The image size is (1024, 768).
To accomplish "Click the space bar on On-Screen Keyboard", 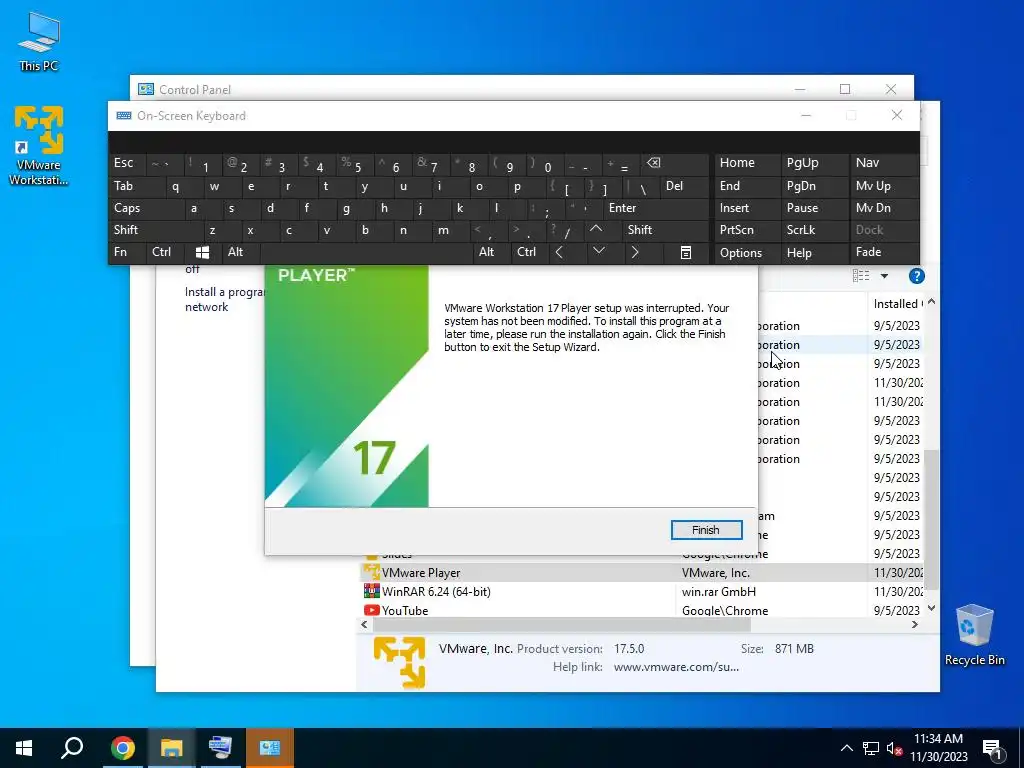I will pyautogui.click(x=366, y=253).
